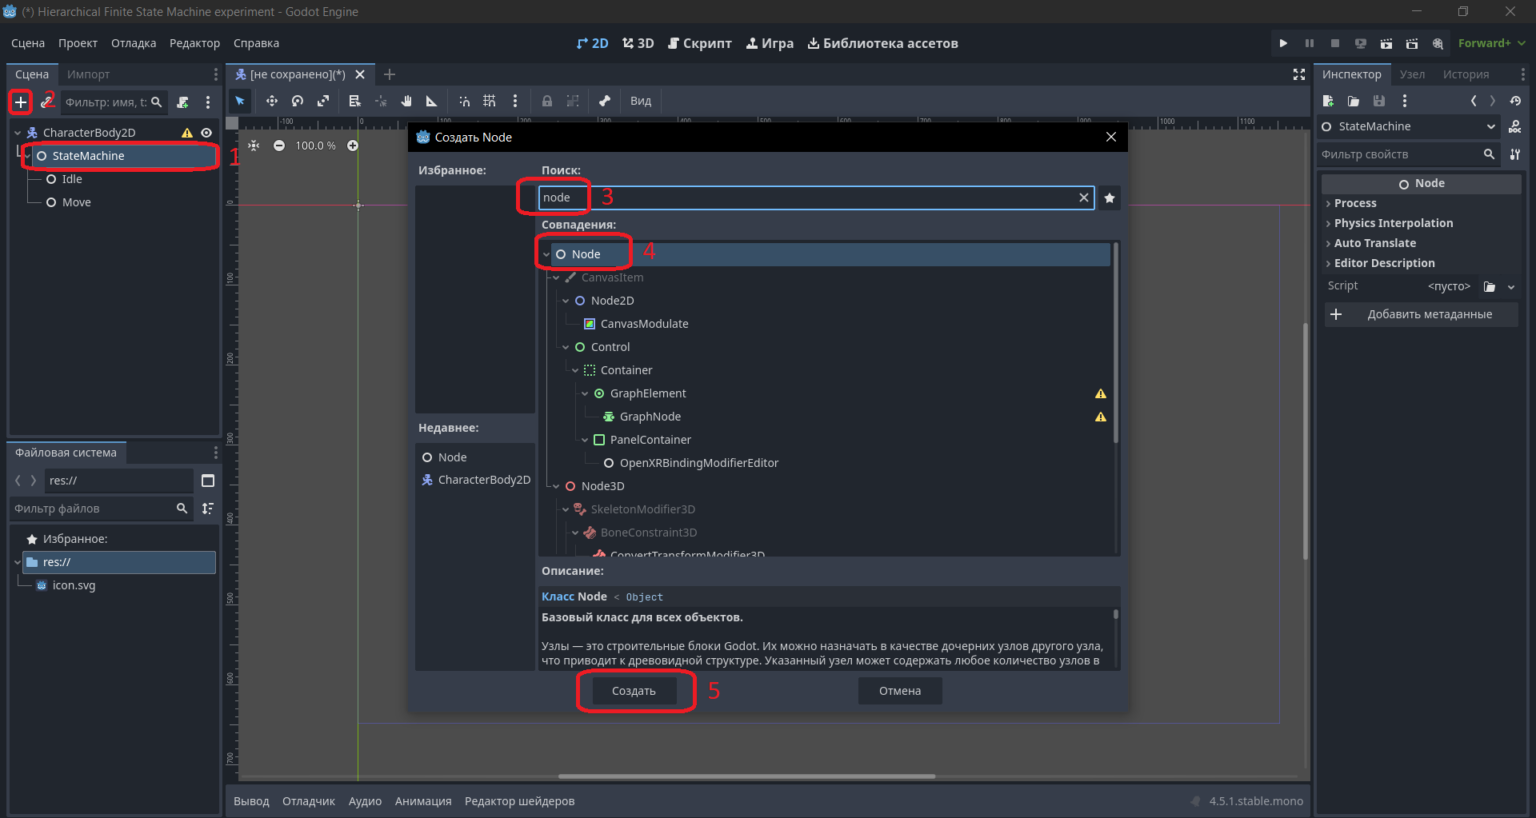Click the attach script icon in Scene dock
This screenshot has width=1536, height=818.
click(x=182, y=102)
